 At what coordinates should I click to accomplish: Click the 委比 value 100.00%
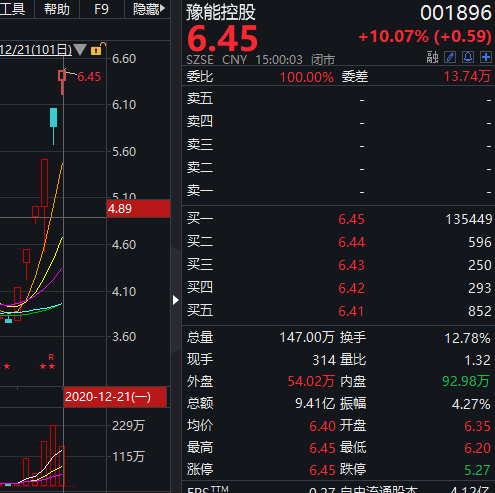click(x=307, y=77)
